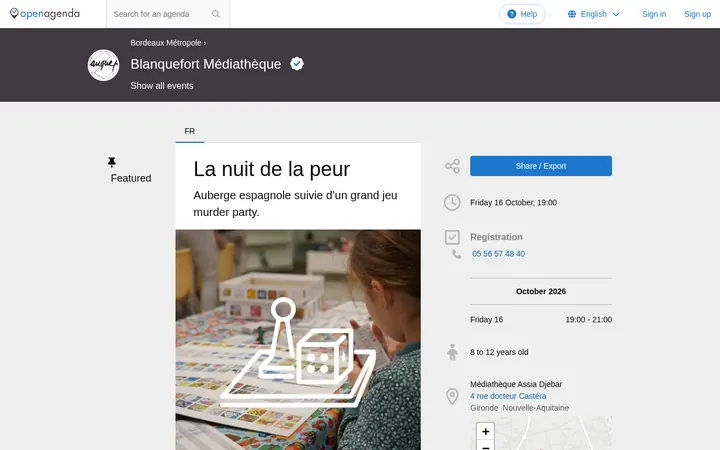The height and width of the screenshot is (450, 720).
Task: Open Bordeaux Métropole breadcrumb link
Action: coord(166,43)
